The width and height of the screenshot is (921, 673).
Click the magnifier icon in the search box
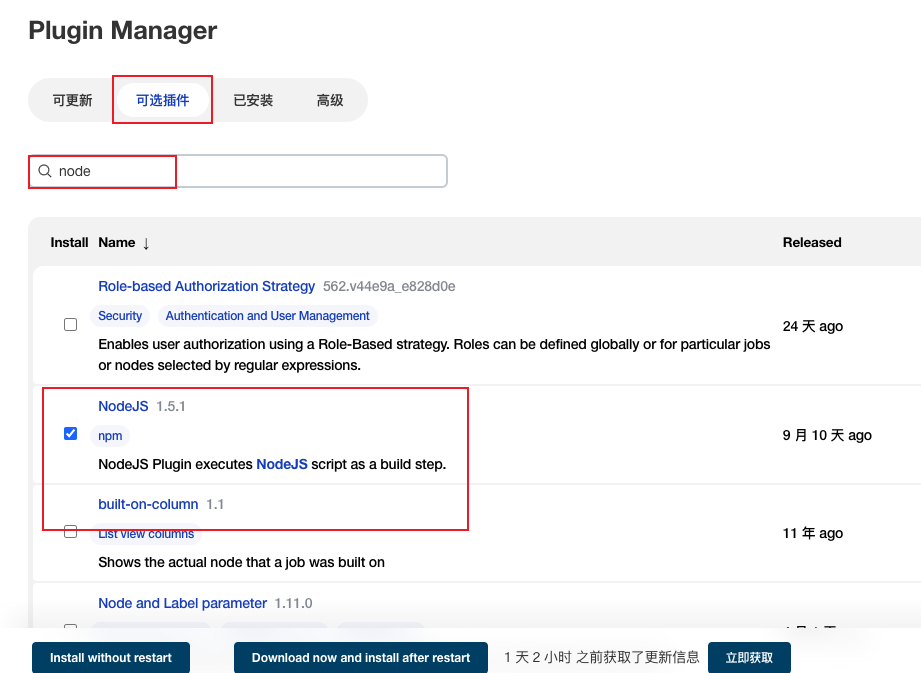pyautogui.click(x=45, y=171)
